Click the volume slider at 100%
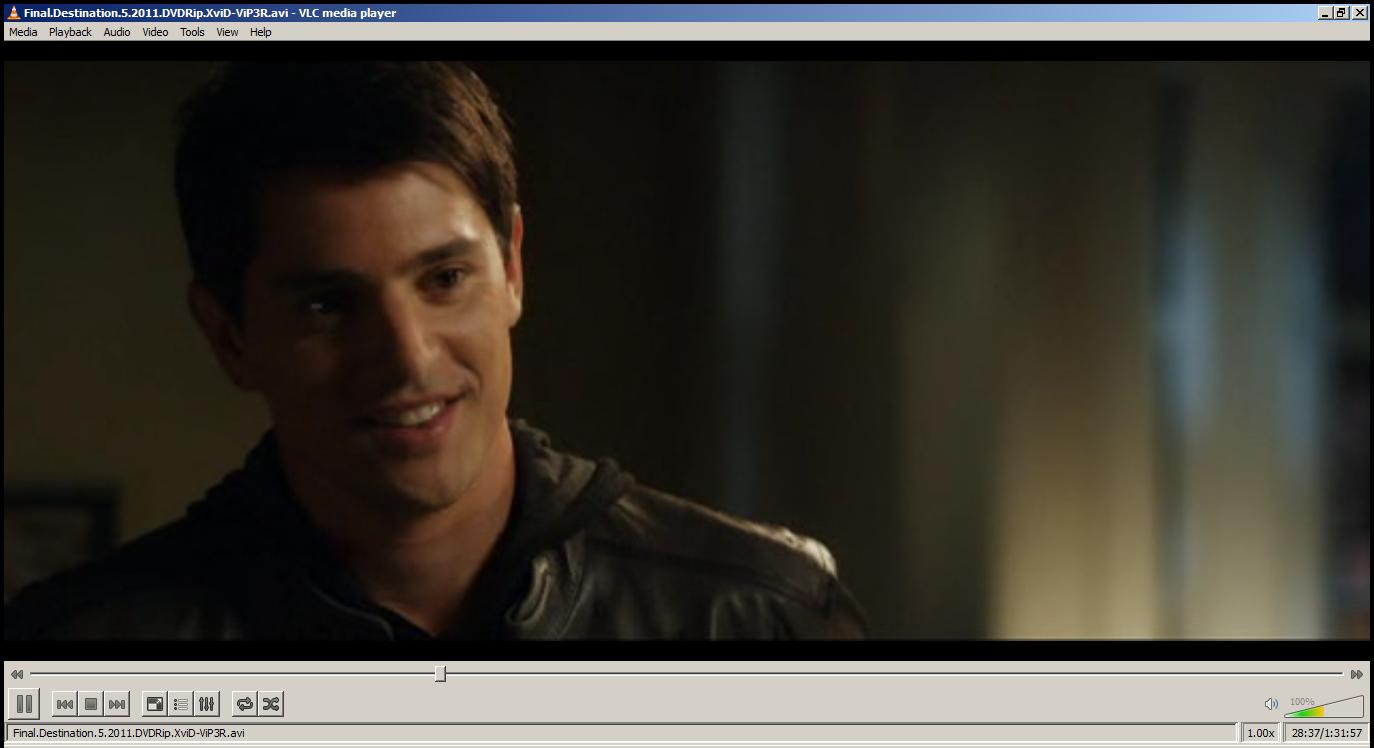The width and height of the screenshot is (1374, 748). point(1323,709)
